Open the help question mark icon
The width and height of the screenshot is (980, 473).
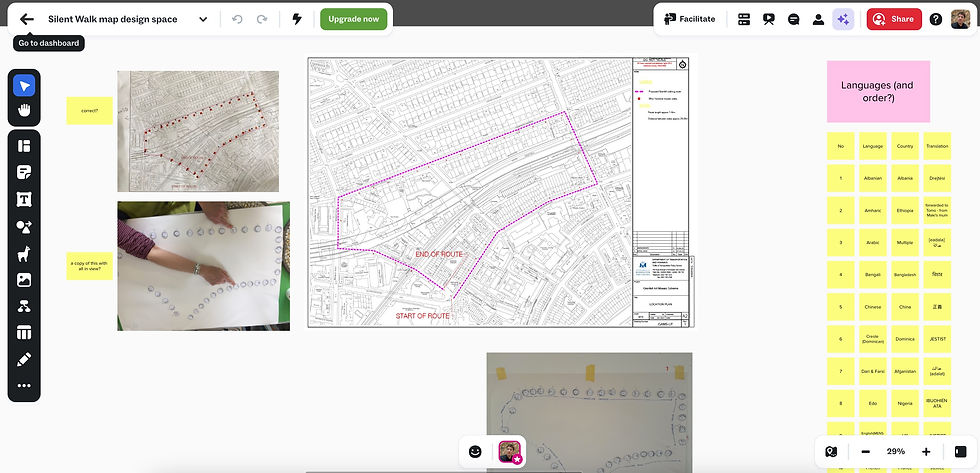tap(936, 19)
